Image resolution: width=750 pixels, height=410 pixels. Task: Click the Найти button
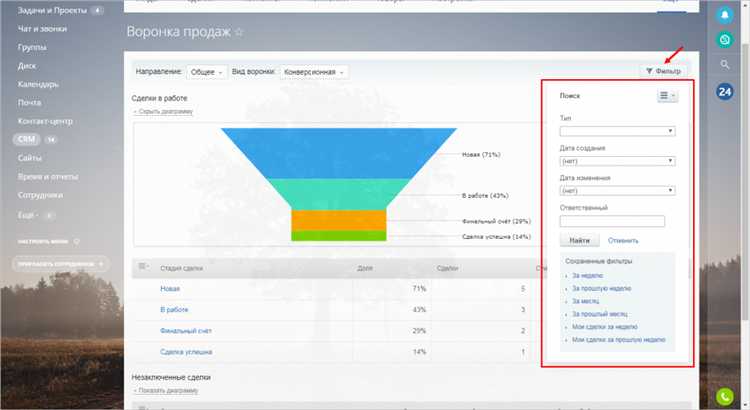click(x=579, y=240)
